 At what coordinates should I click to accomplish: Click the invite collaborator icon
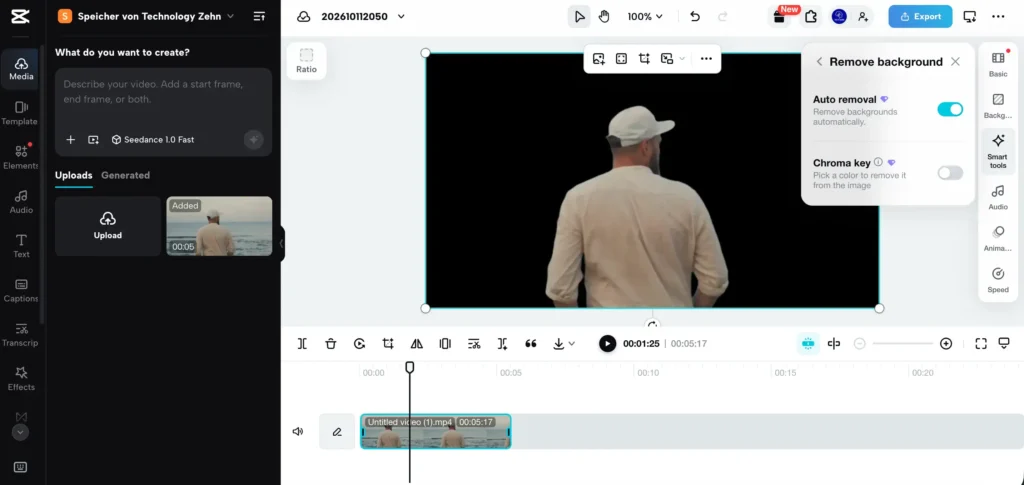click(x=863, y=17)
